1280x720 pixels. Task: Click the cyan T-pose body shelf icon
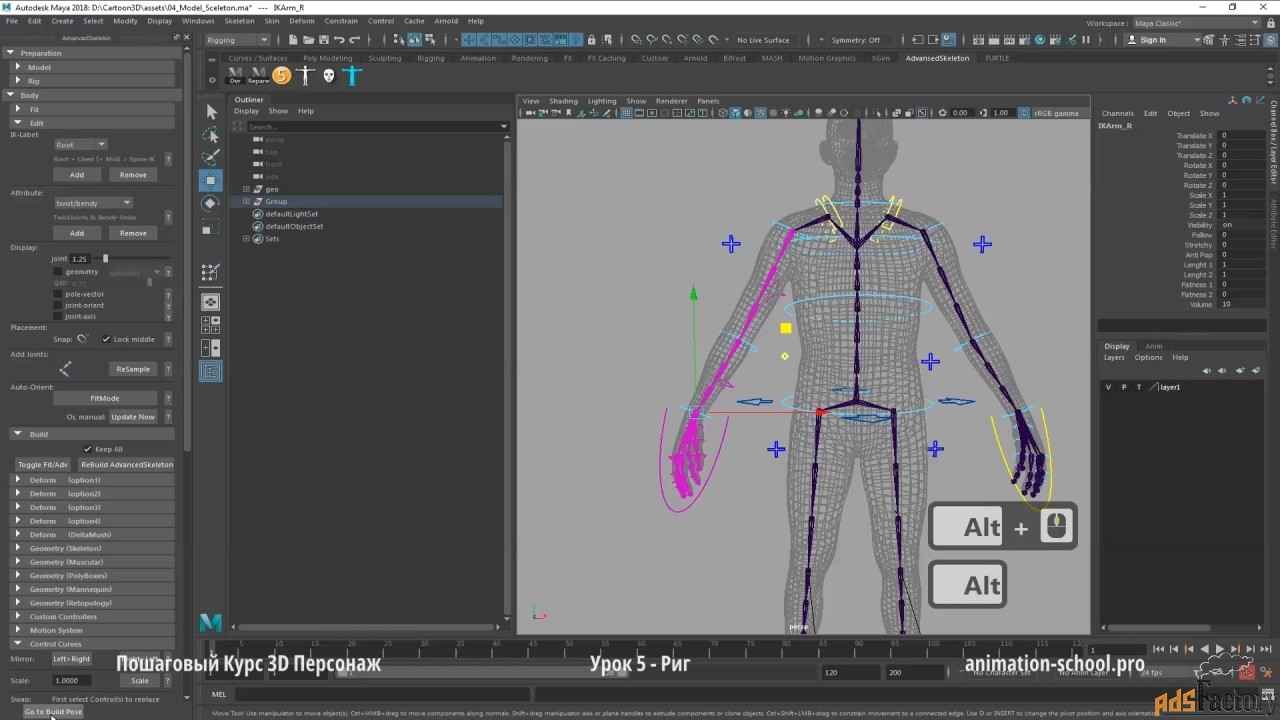coord(351,75)
